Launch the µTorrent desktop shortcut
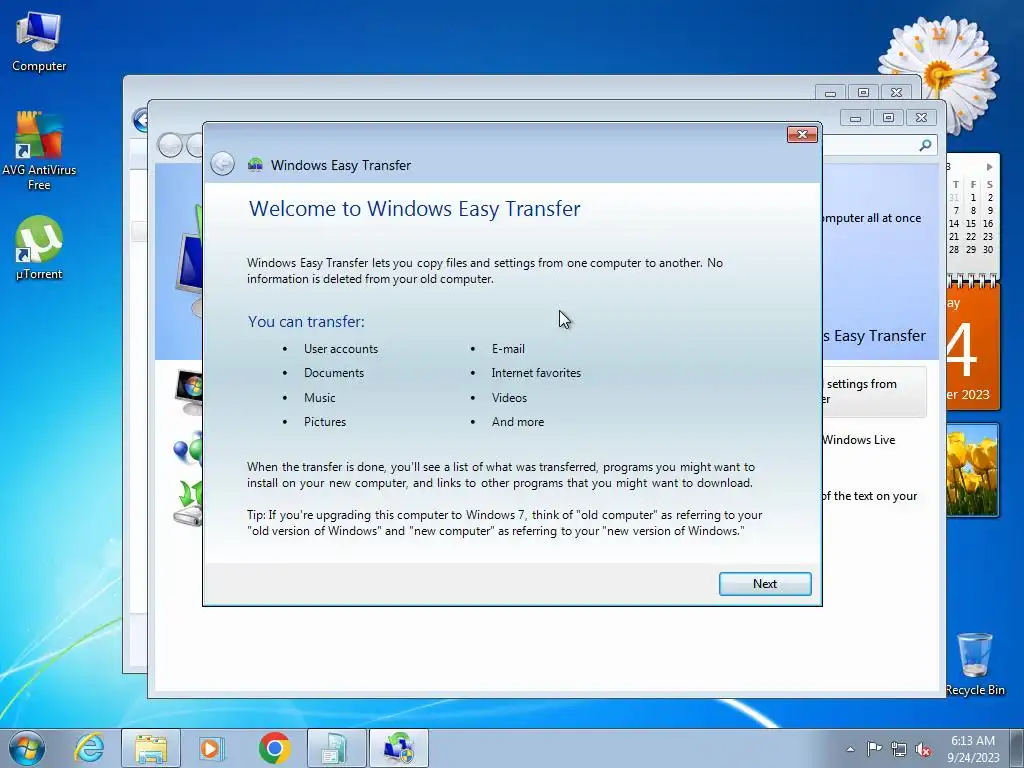1024x768 pixels. tap(39, 248)
